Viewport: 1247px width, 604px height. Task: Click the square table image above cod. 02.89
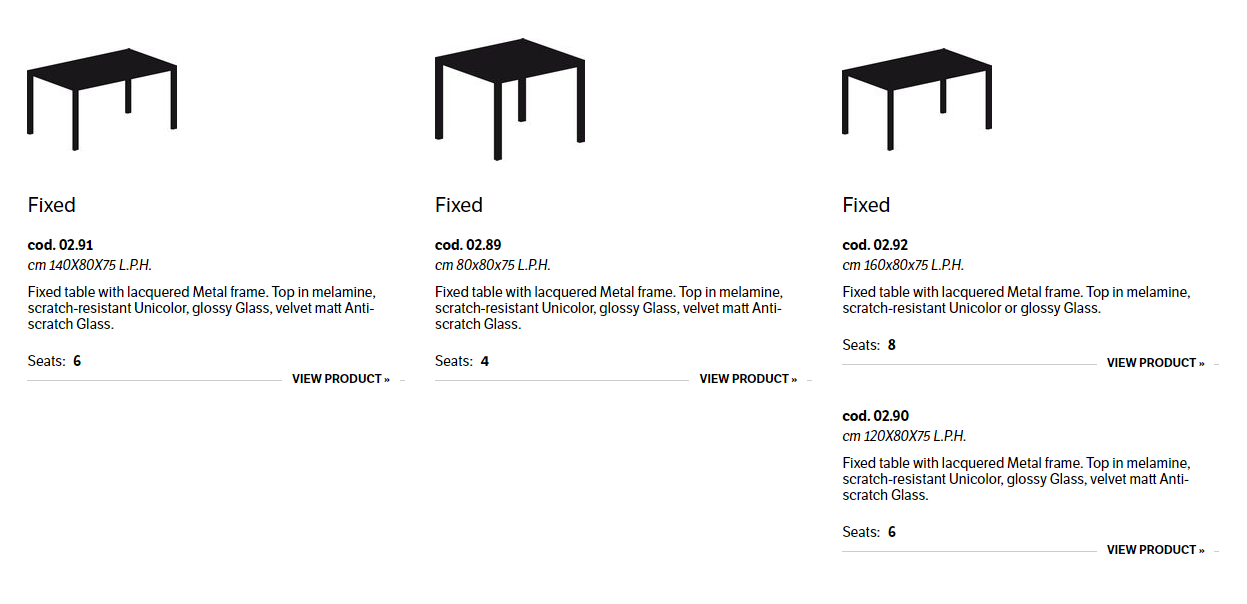510,98
